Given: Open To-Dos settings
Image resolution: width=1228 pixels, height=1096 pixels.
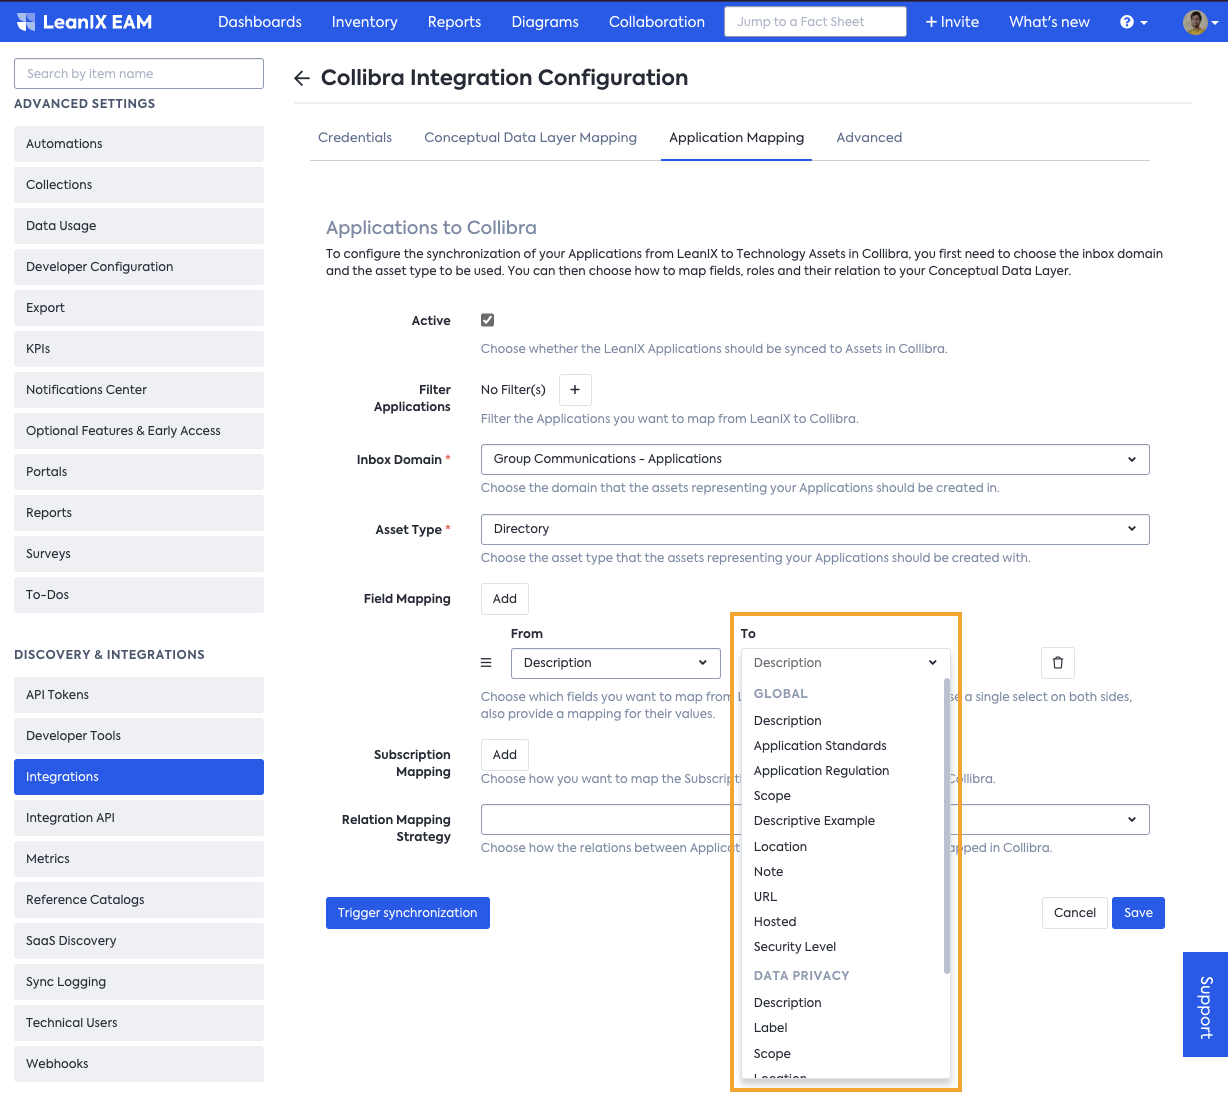Looking at the screenshot, I should 139,595.
